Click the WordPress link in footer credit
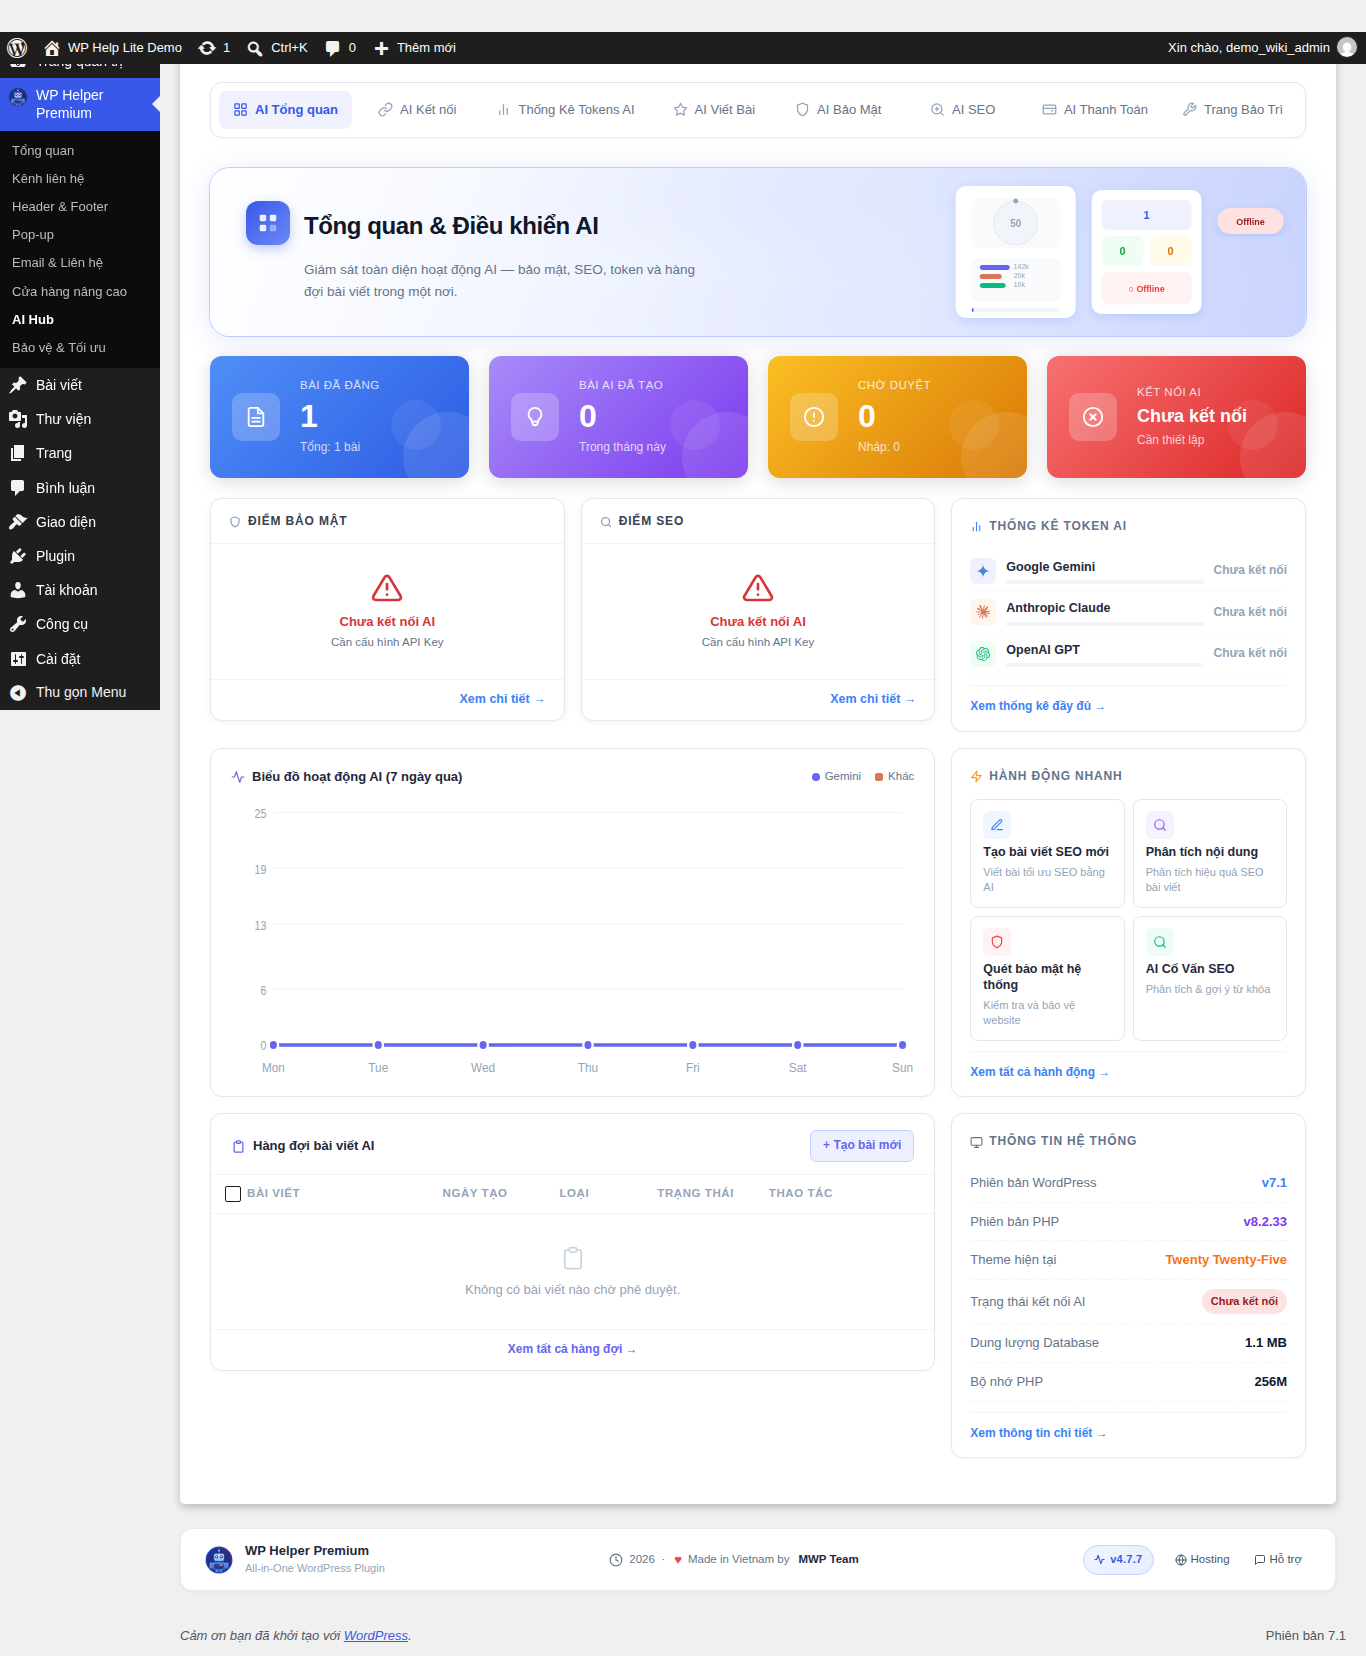1366x1656 pixels. click(x=376, y=1636)
